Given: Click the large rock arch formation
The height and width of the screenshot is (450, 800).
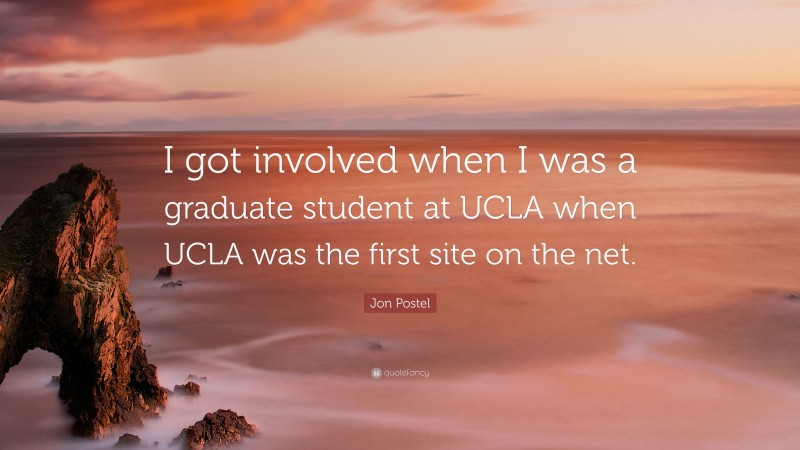Looking at the screenshot, I should (x=70, y=300).
